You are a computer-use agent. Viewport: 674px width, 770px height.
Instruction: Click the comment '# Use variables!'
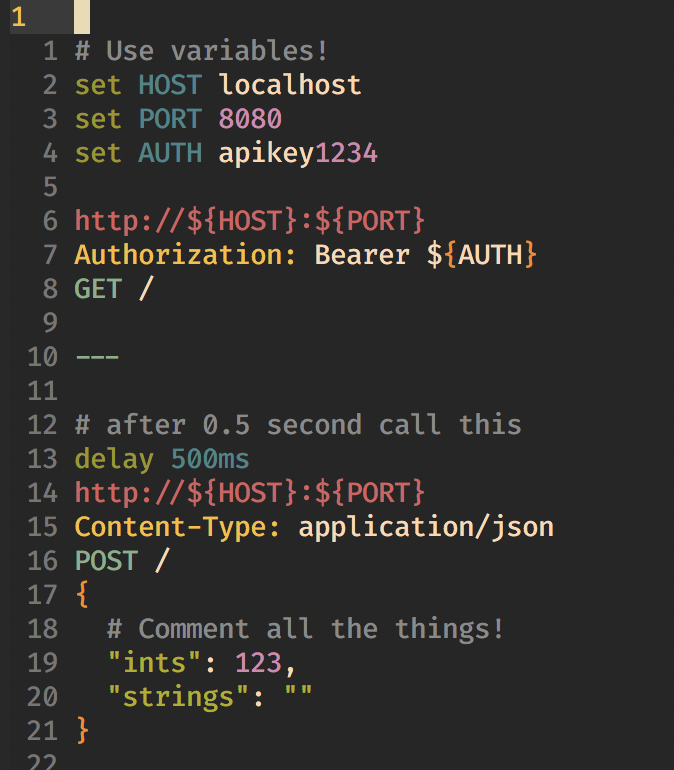201,51
